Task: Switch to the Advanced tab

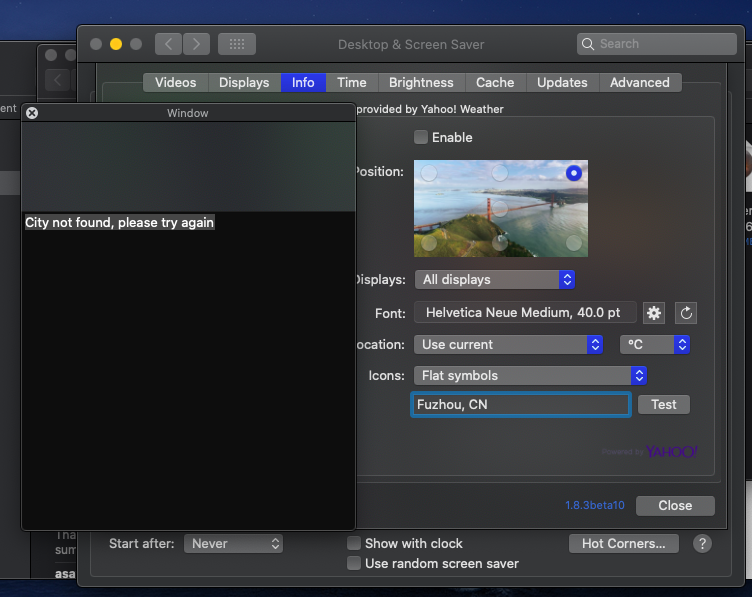Action: [x=640, y=82]
